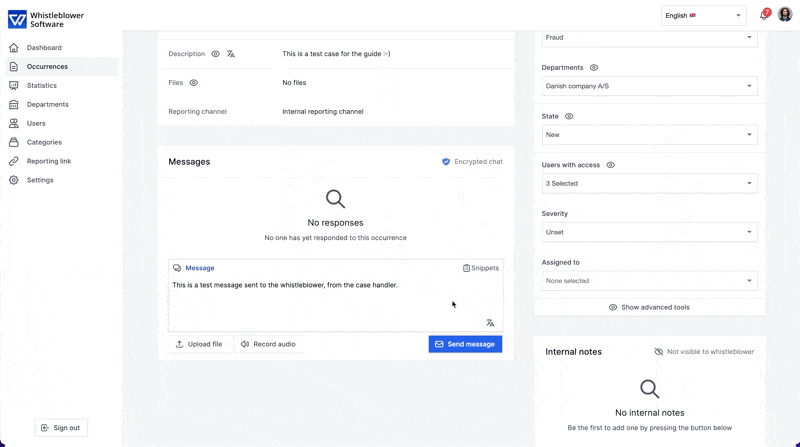Open the Assigned to dropdown

[x=649, y=281]
